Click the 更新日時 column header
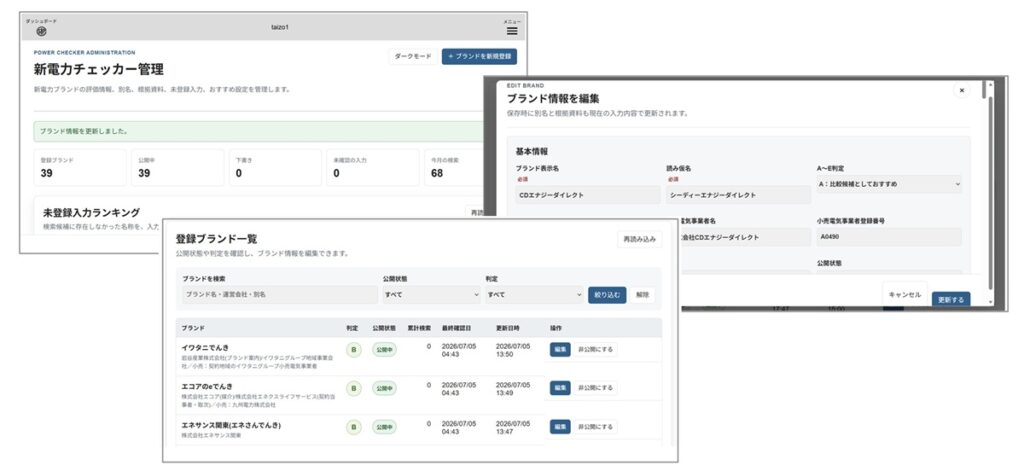The height and width of the screenshot is (465, 1024). (507, 328)
